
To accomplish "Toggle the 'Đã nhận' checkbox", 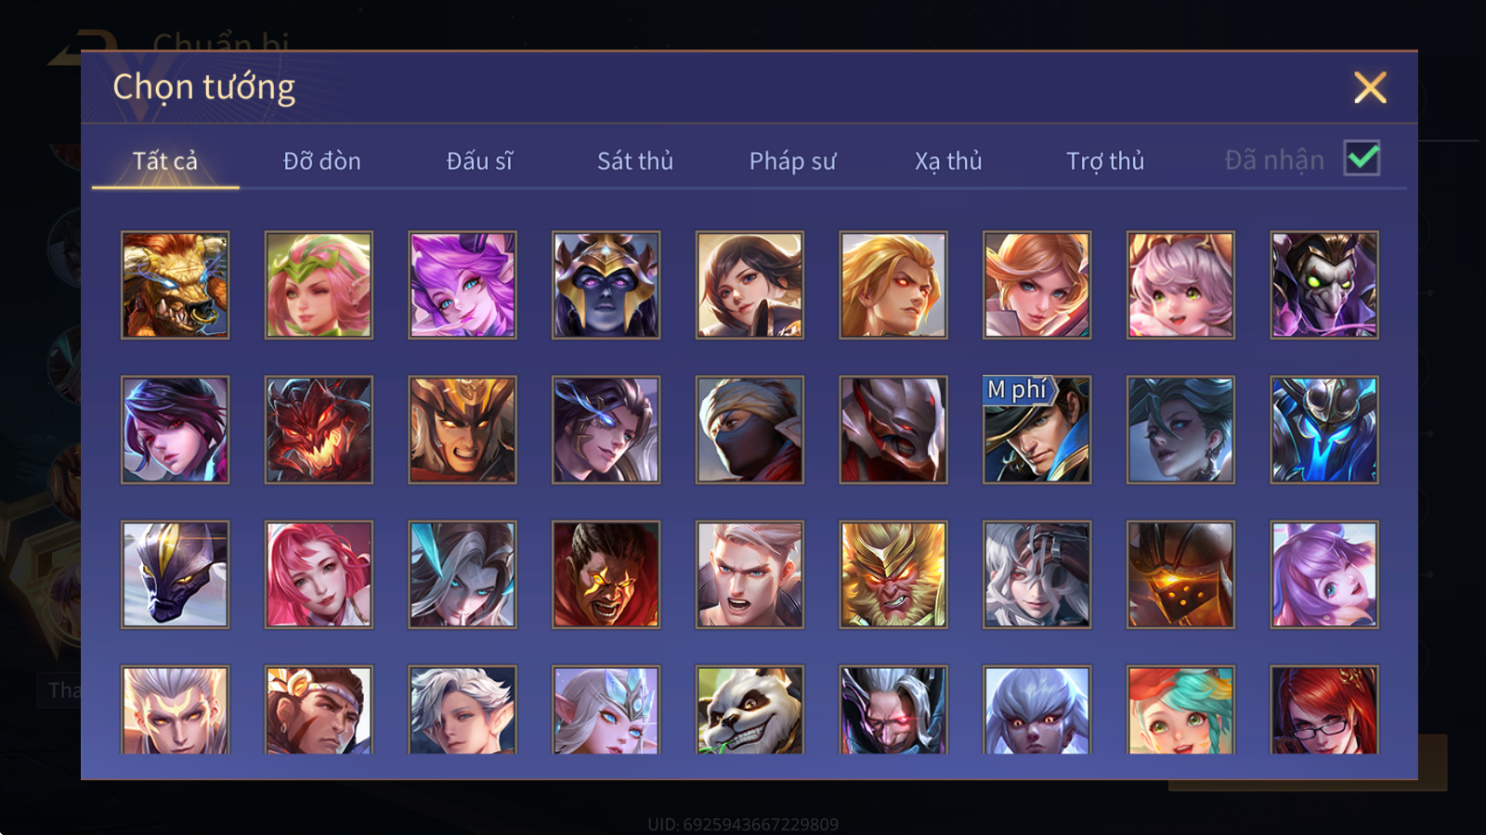I will (1362, 158).
